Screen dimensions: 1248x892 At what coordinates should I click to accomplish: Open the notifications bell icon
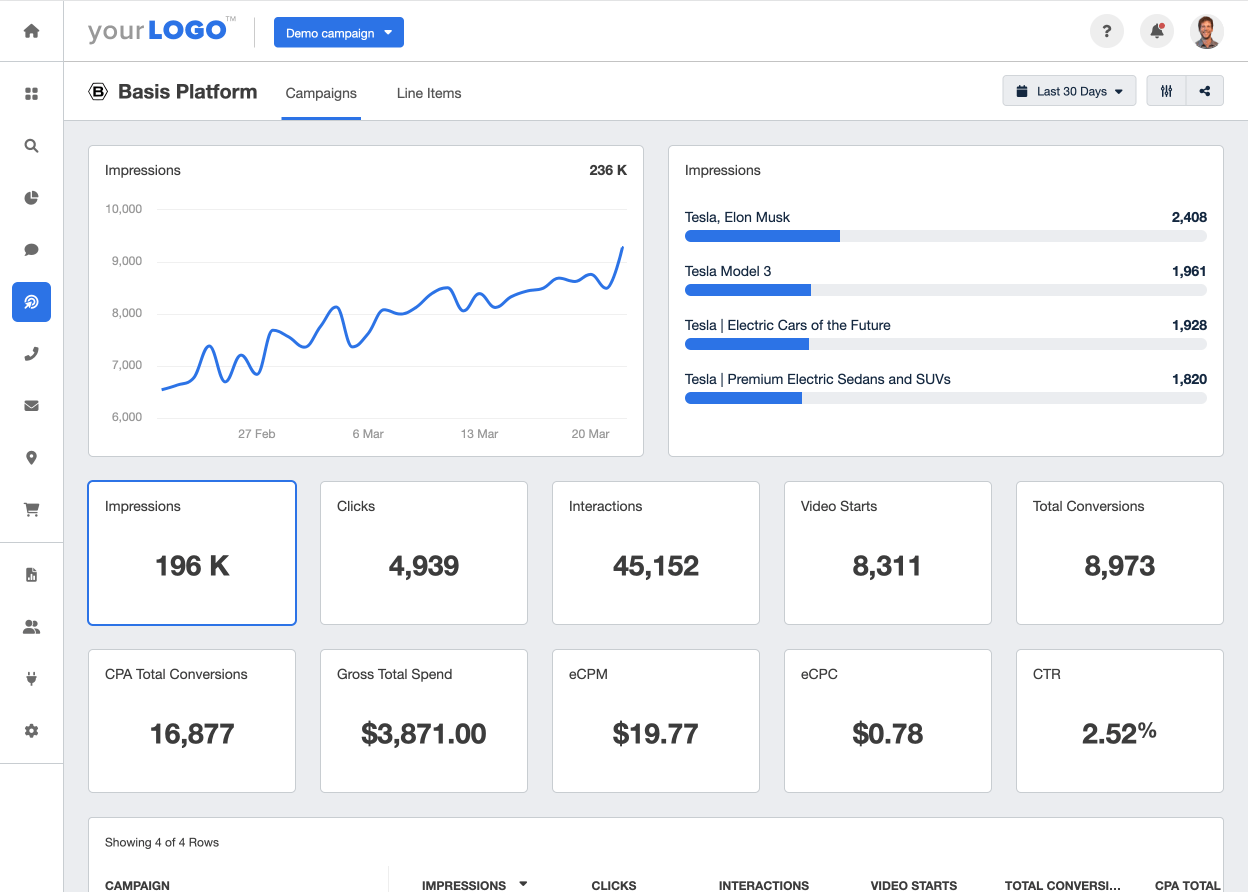pos(1157,31)
